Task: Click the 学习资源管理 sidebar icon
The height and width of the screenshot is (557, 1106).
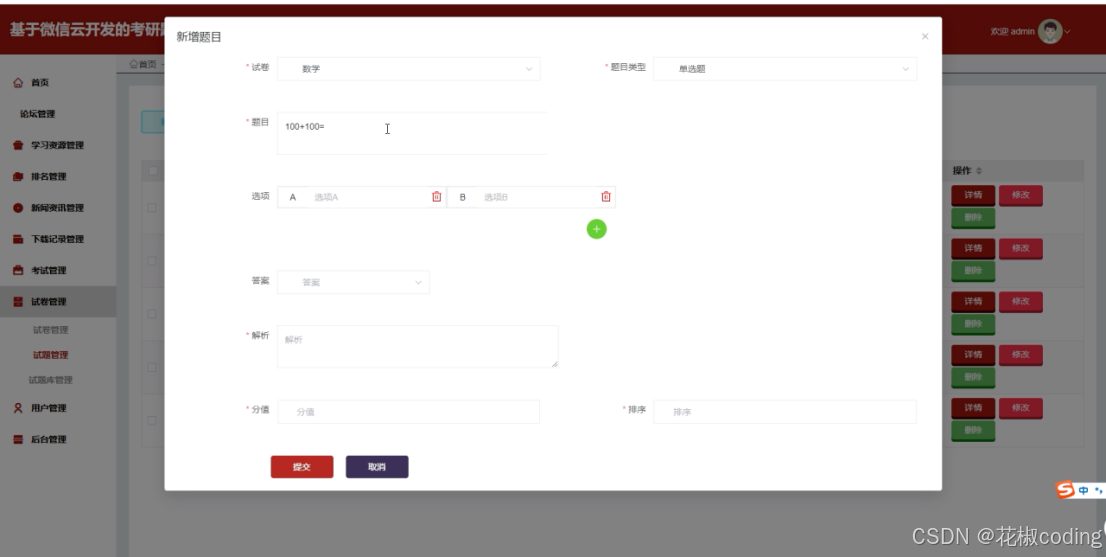Action: 18,145
